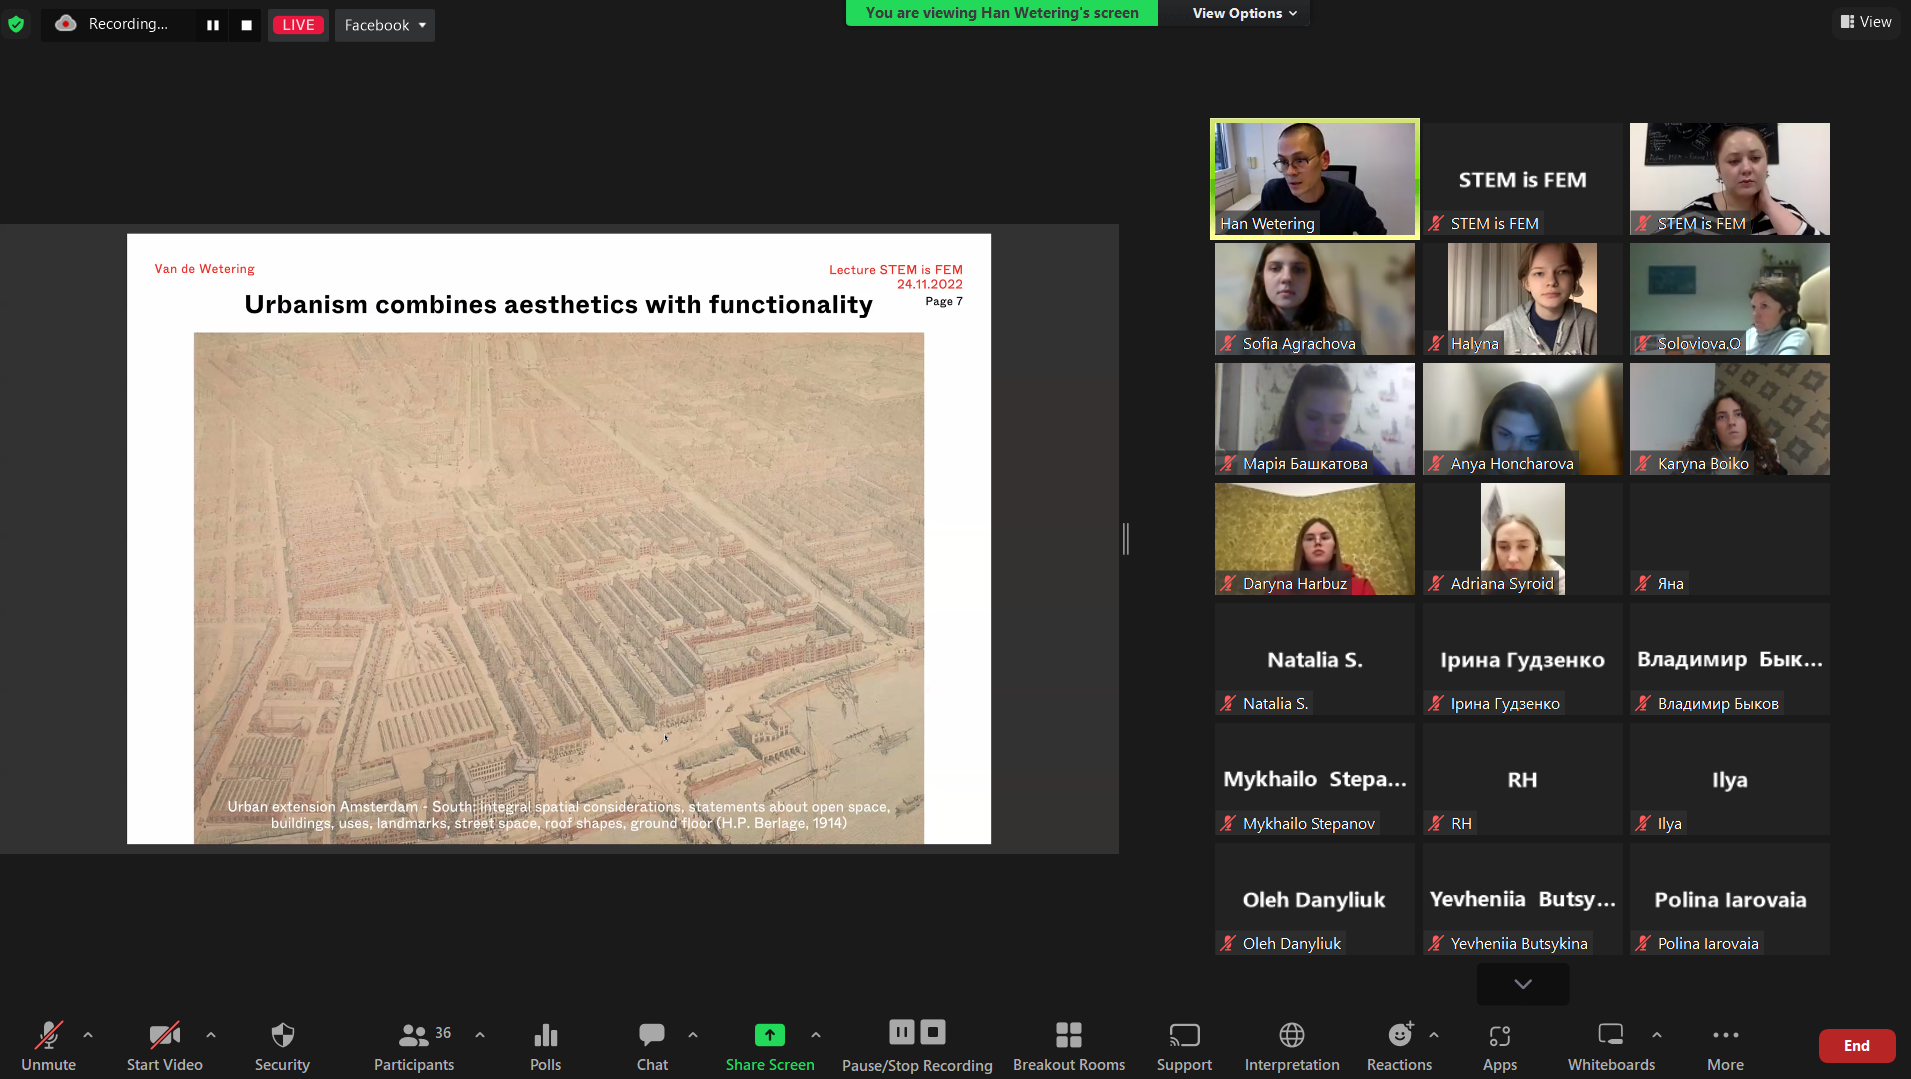
Task: Click muted mic icon on Polina Iarovaia tile
Action: (1643, 944)
